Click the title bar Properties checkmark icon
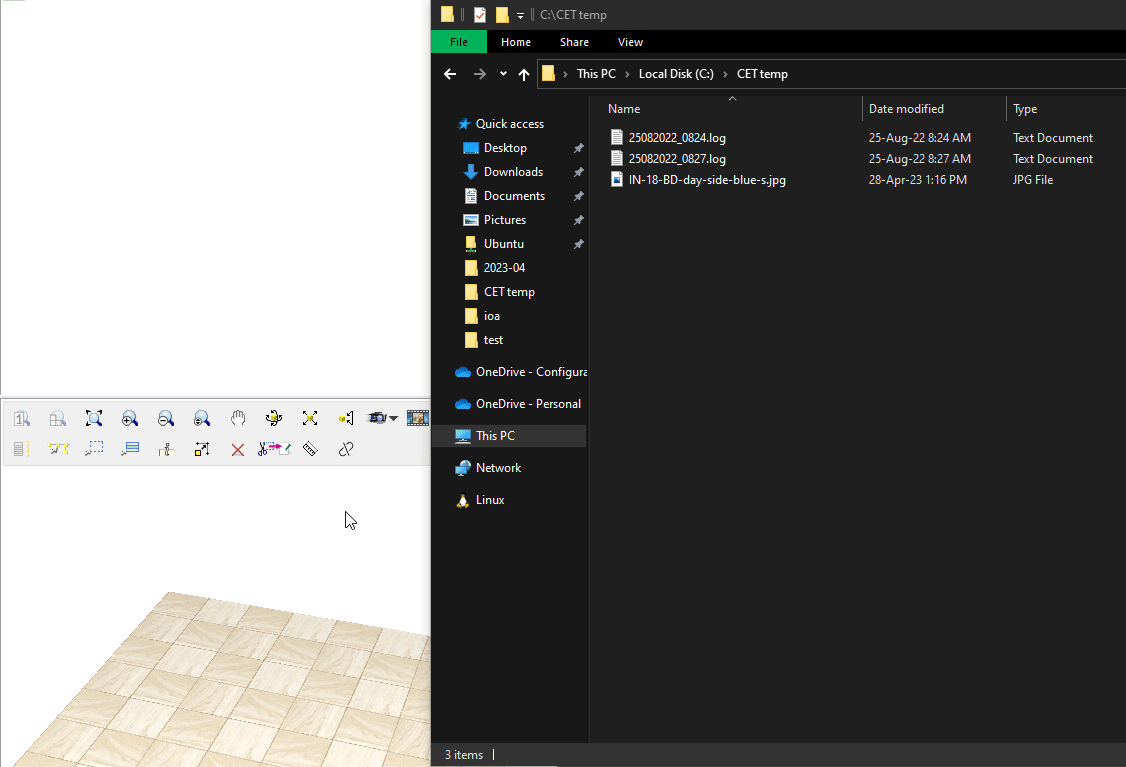Screen dimensions: 1126x767 (x=480, y=14)
